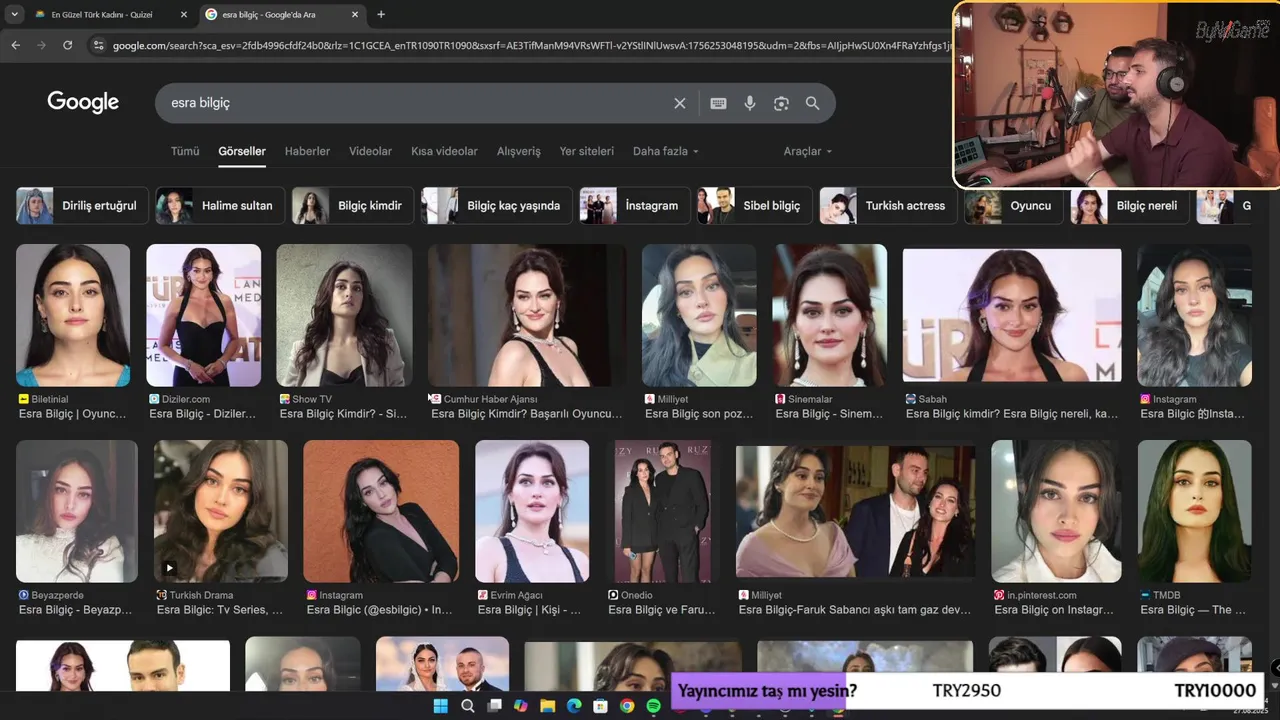Viewport: 1280px width, 720px height.
Task: Open the Yer siteleri tab
Action: (587, 151)
